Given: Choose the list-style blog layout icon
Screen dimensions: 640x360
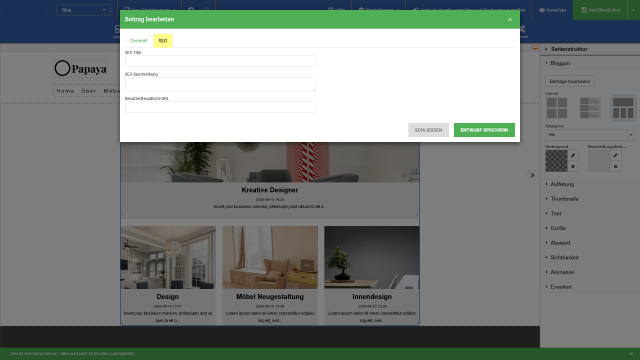Looking at the screenshot, I should (x=590, y=108).
